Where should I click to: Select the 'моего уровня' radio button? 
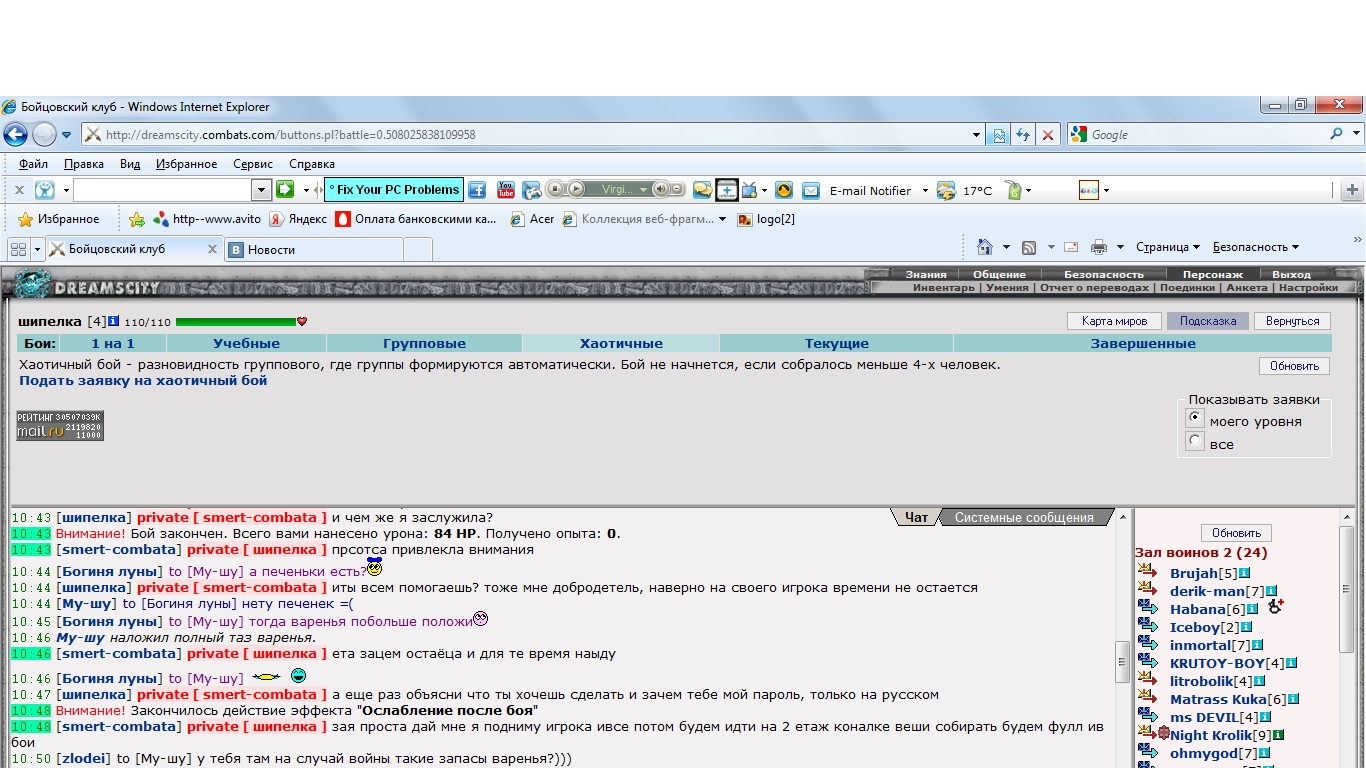pyautogui.click(x=1194, y=418)
